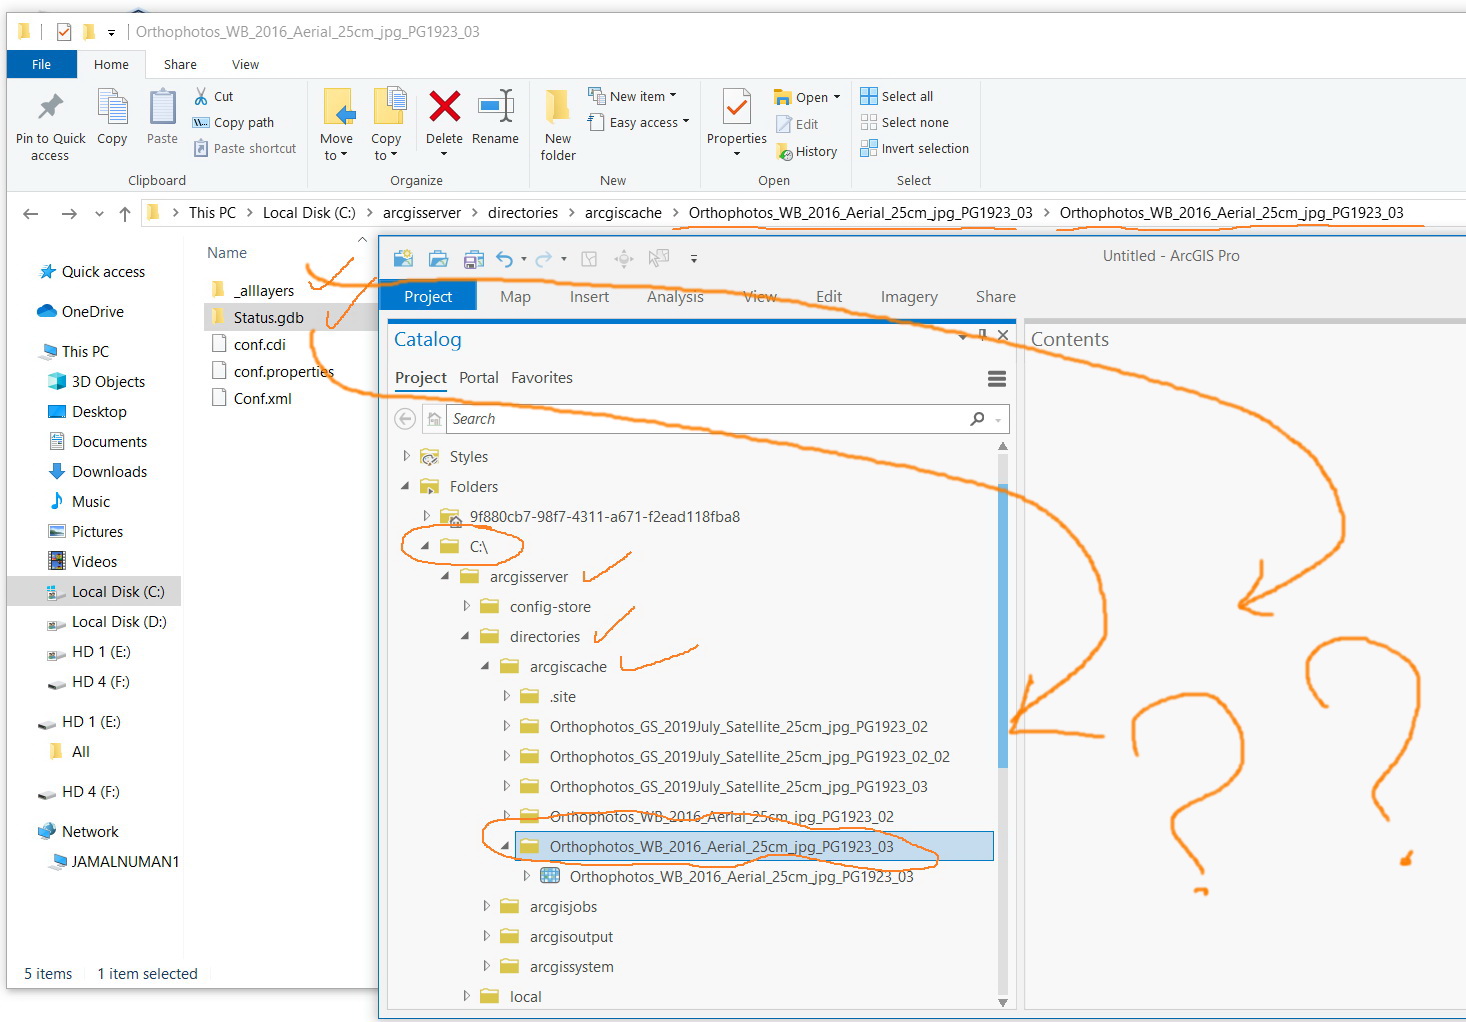Undo the last action in ArcGIS Pro

[504, 259]
